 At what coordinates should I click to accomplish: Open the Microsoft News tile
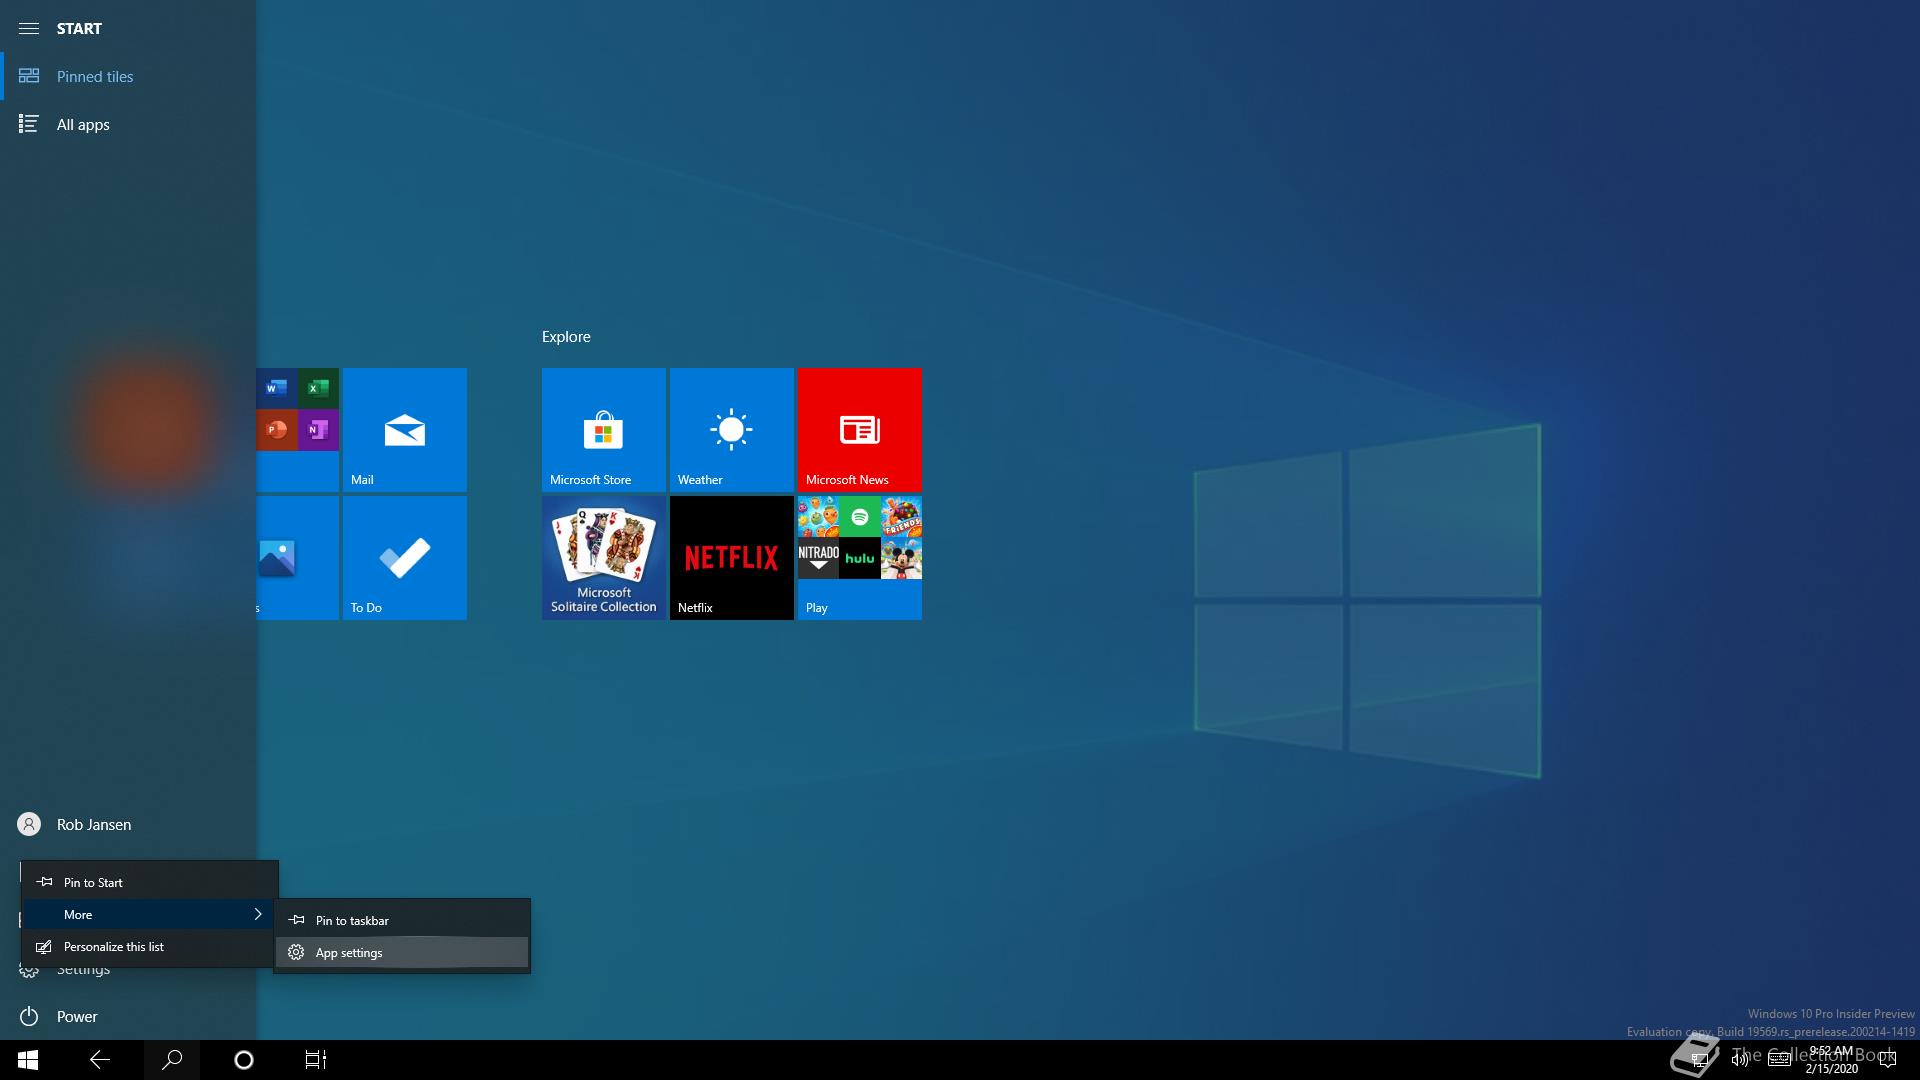point(860,430)
